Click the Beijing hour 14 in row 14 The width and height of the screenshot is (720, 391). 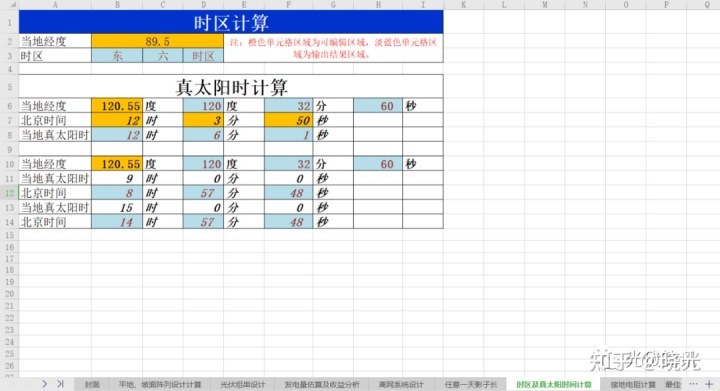(x=117, y=222)
